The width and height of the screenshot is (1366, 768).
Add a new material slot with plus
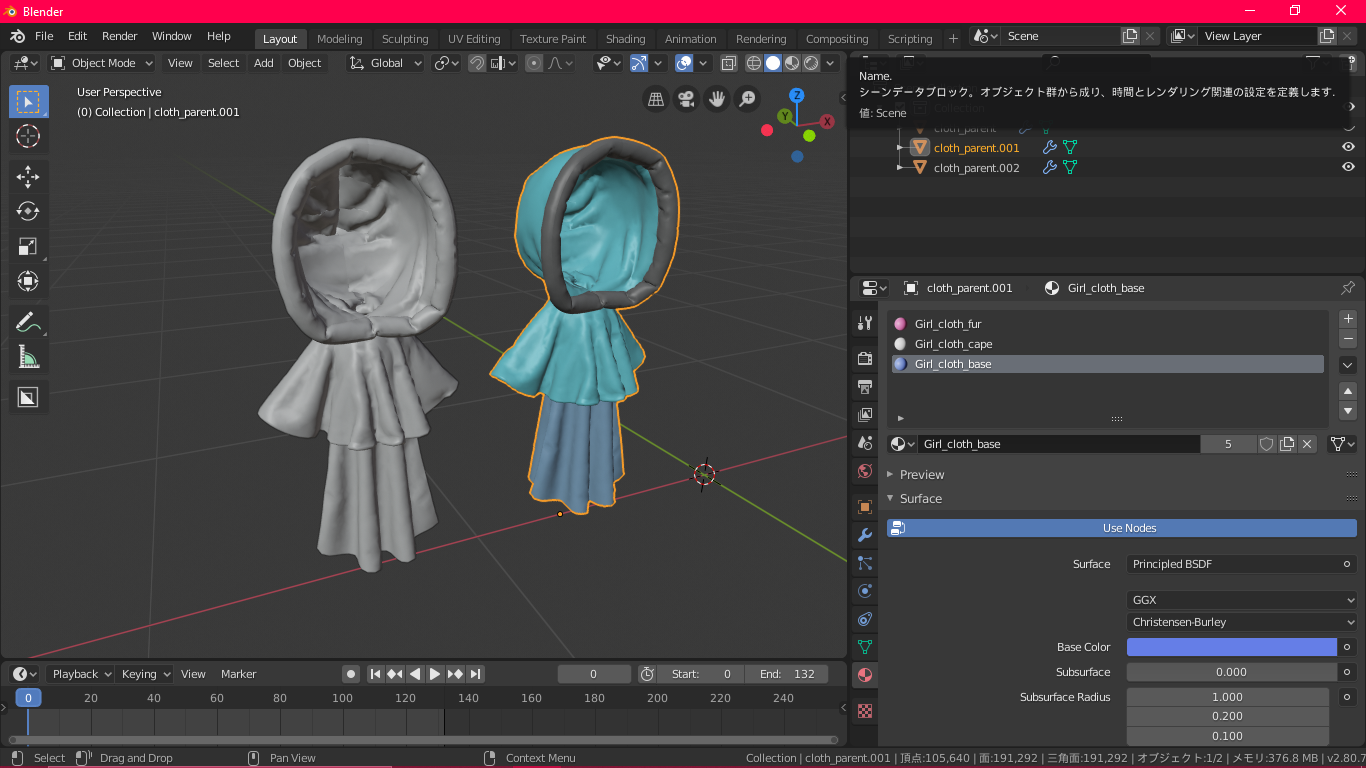[1348, 319]
